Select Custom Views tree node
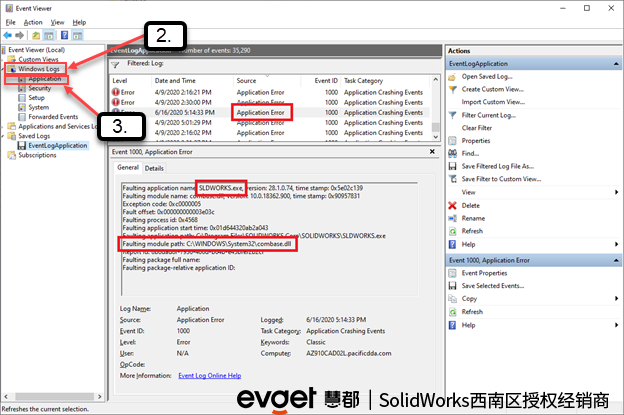 pyautogui.click(x=38, y=59)
